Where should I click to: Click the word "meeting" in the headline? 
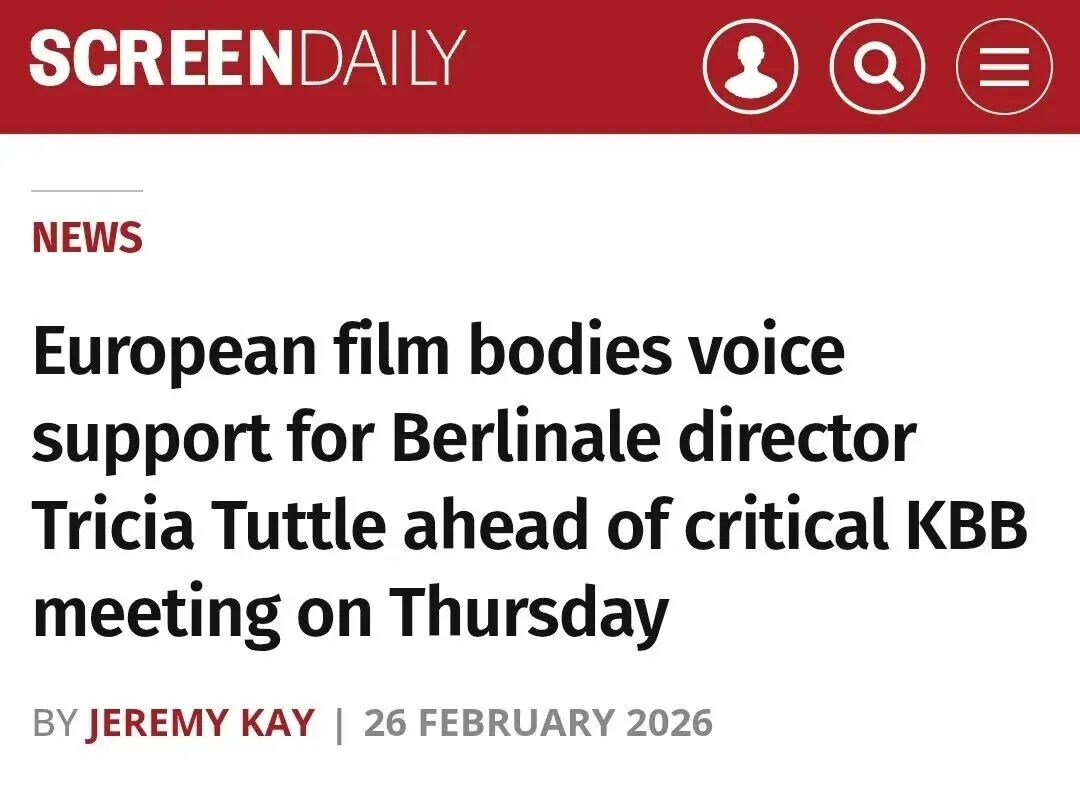157,613
